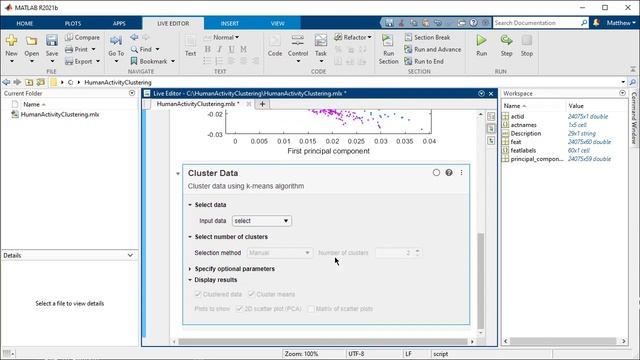640x360 pixels.
Task: Click the Live Editor vertical scrollbar
Action: tap(480, 281)
